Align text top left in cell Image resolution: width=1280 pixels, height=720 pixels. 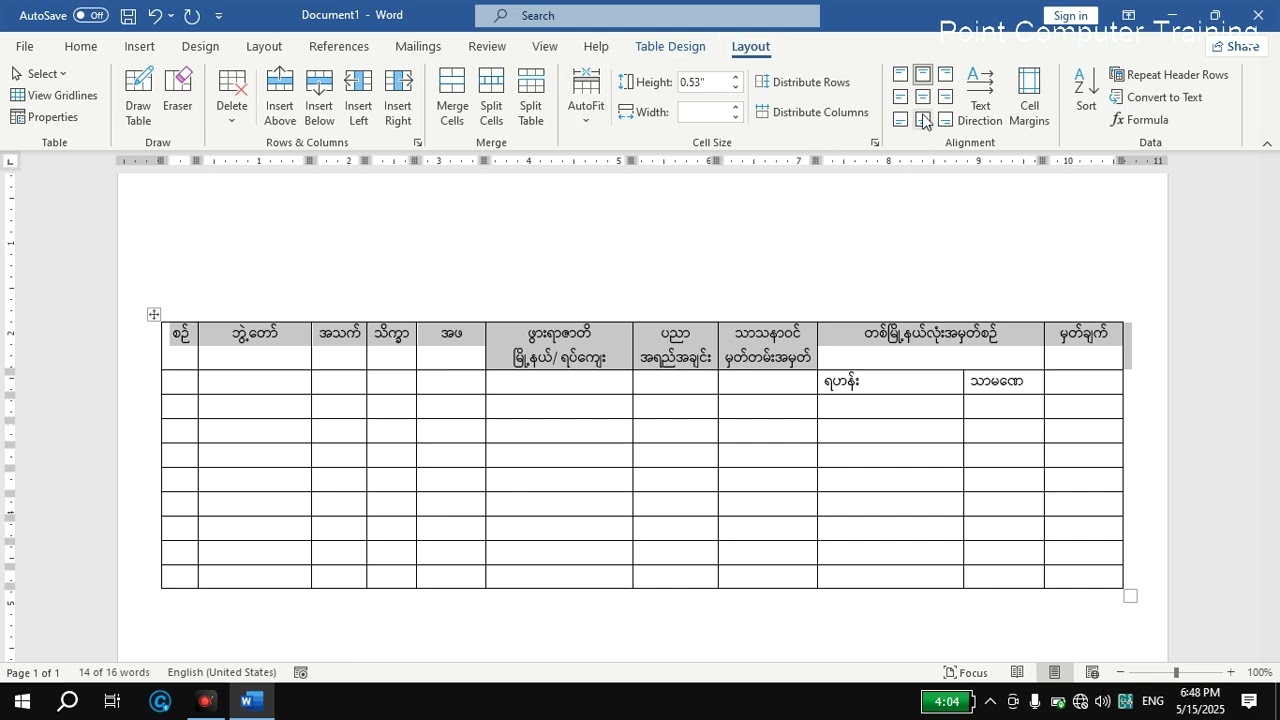tap(900, 74)
